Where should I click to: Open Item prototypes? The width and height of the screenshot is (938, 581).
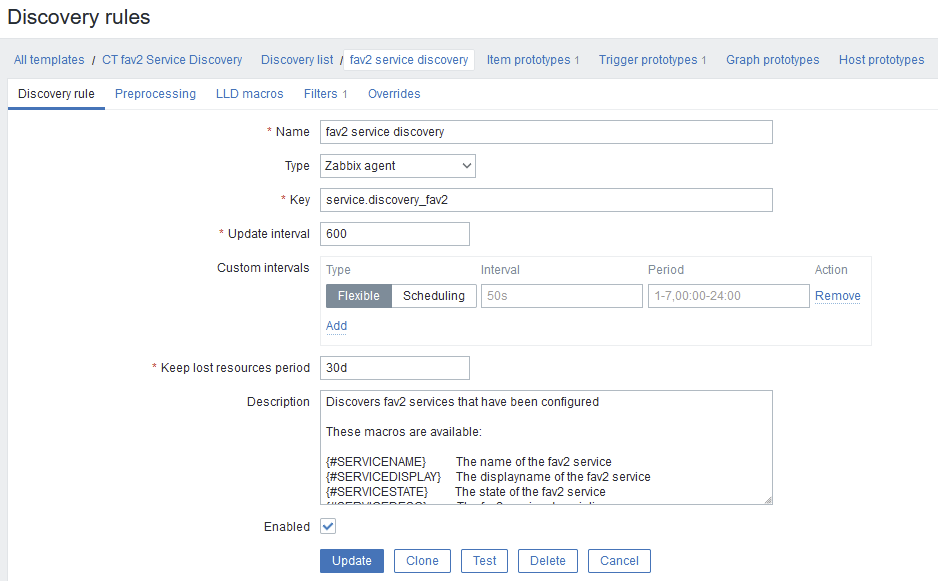click(x=528, y=60)
